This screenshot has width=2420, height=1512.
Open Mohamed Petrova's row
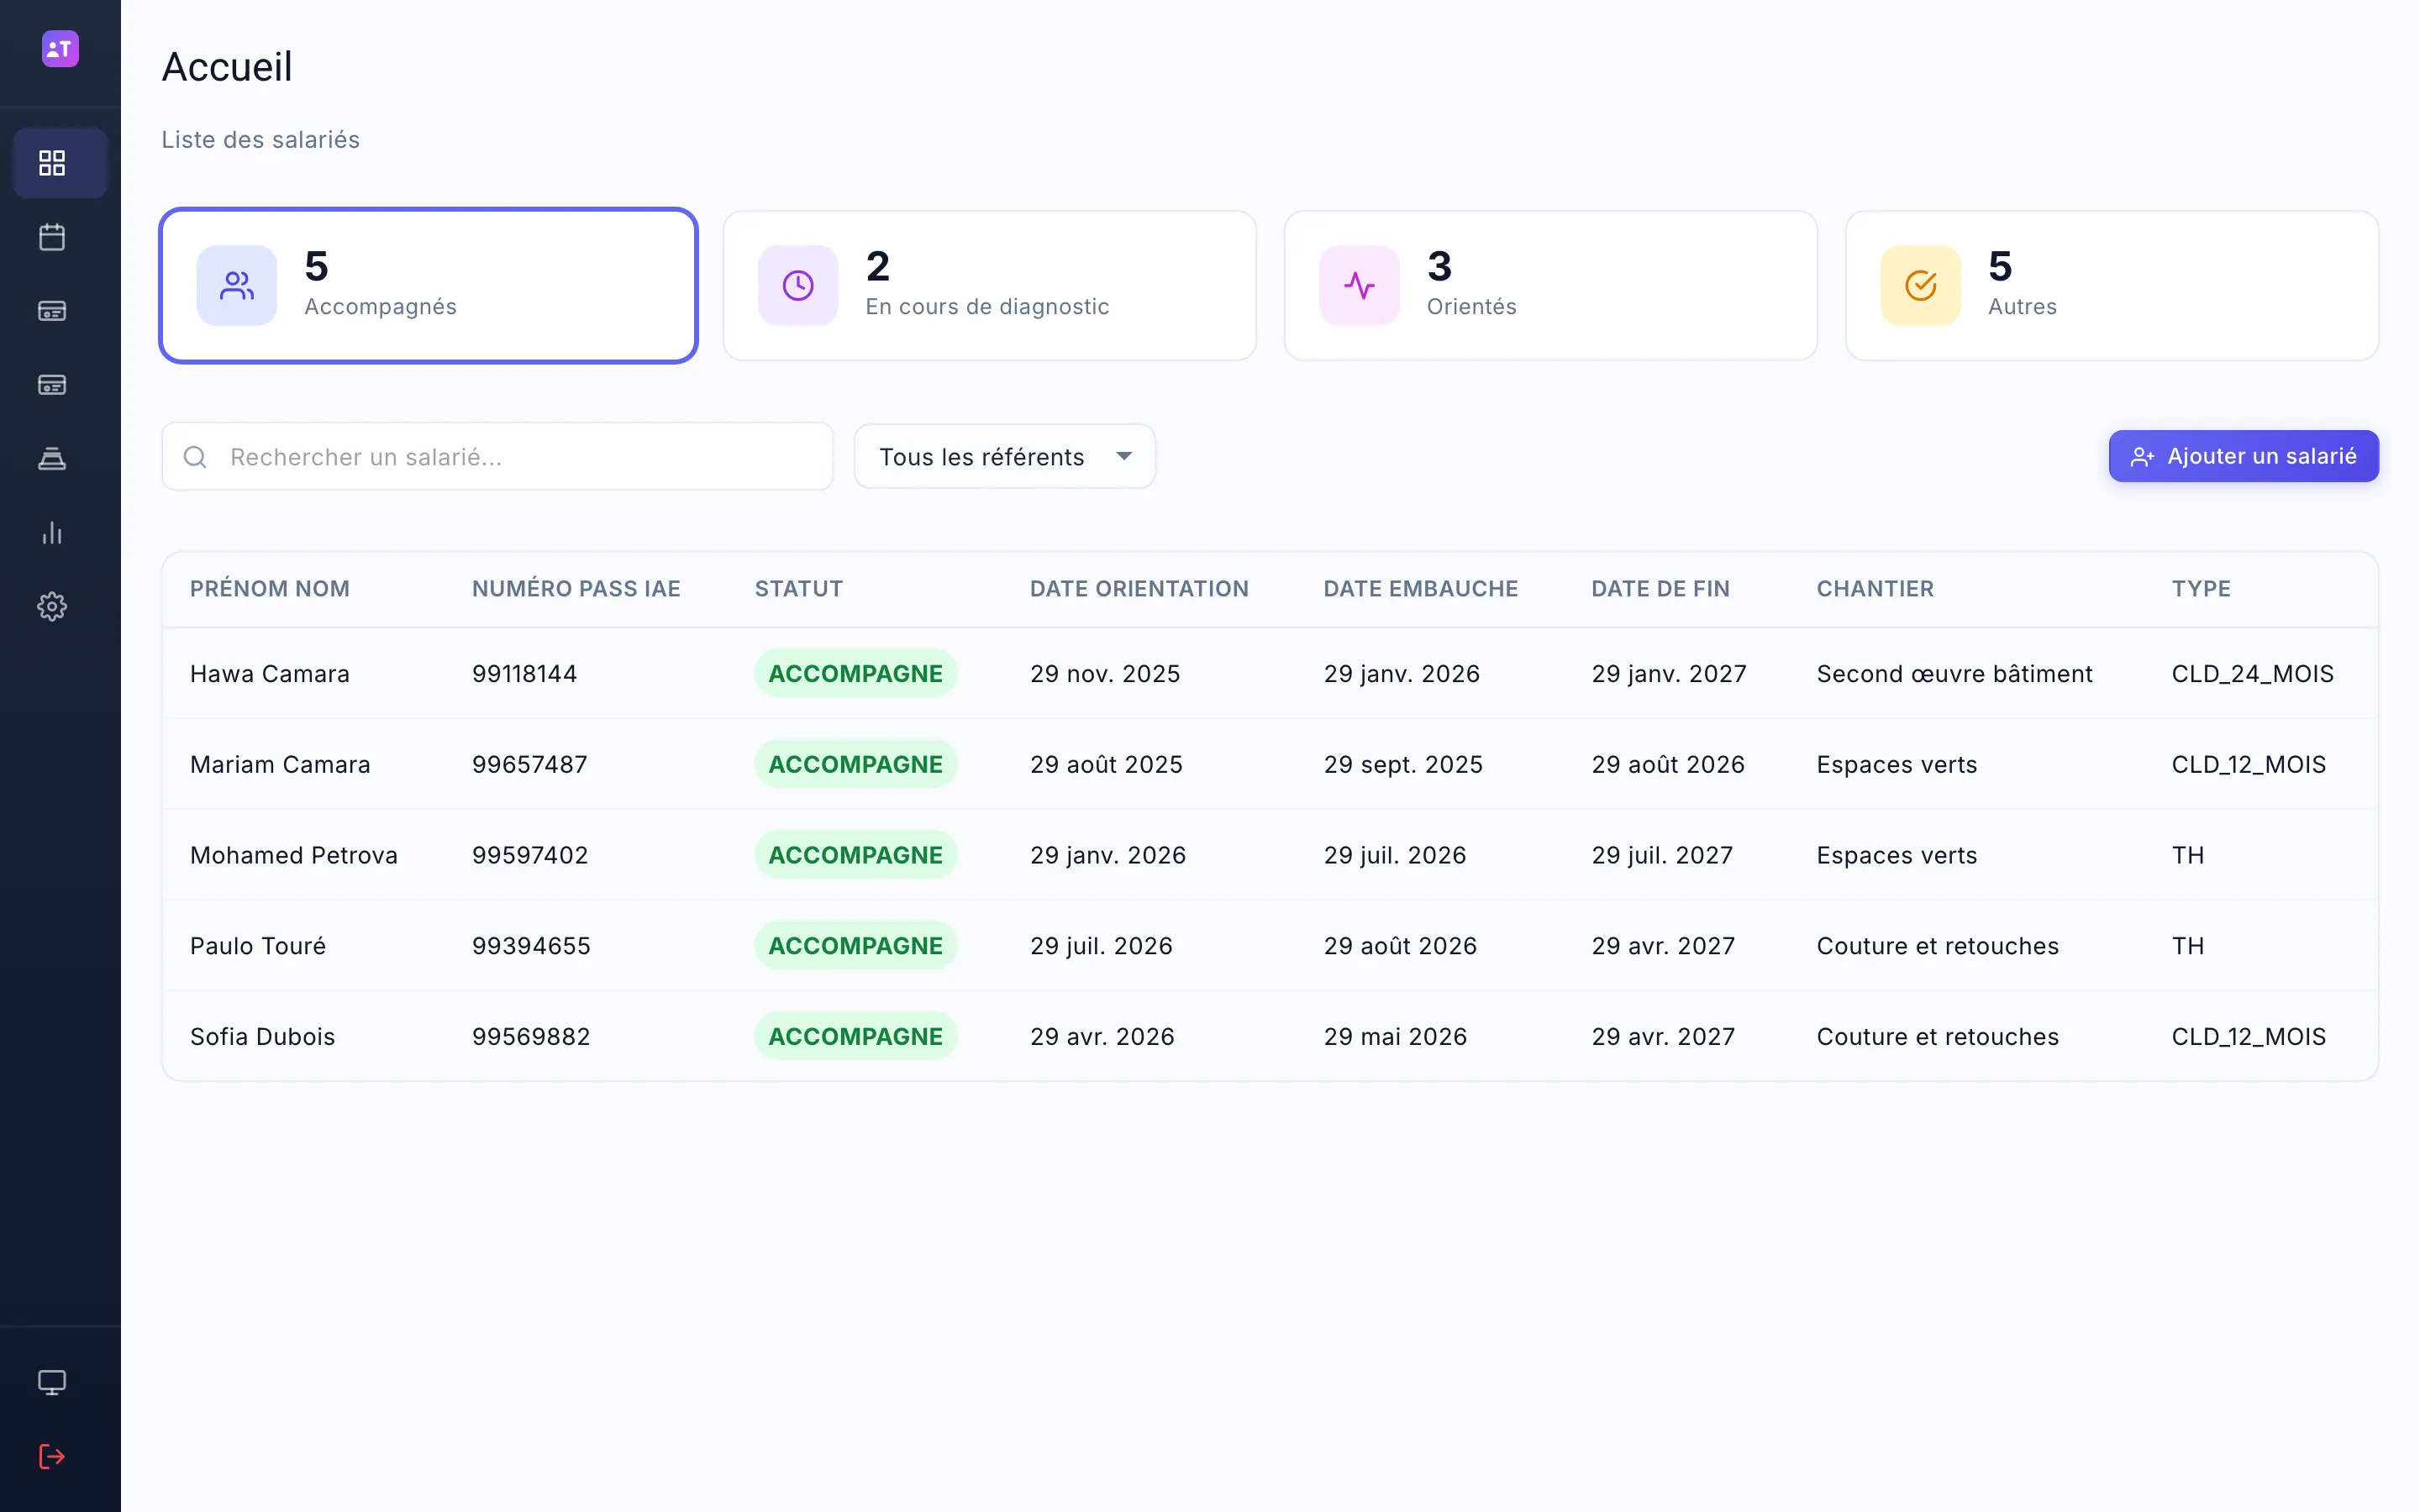point(1270,855)
